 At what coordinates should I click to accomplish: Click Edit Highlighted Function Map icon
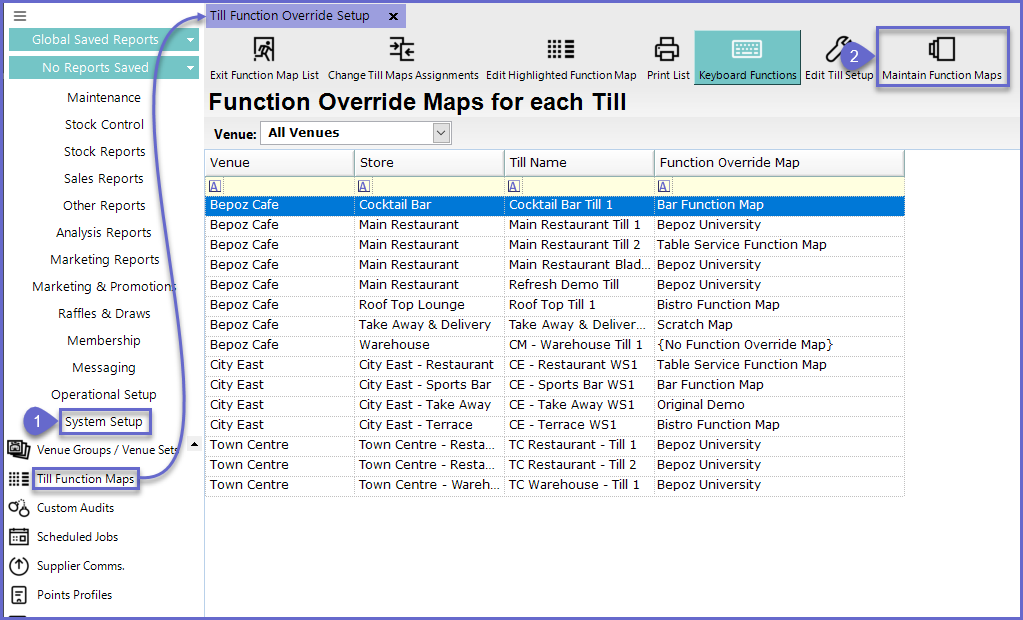click(560, 50)
